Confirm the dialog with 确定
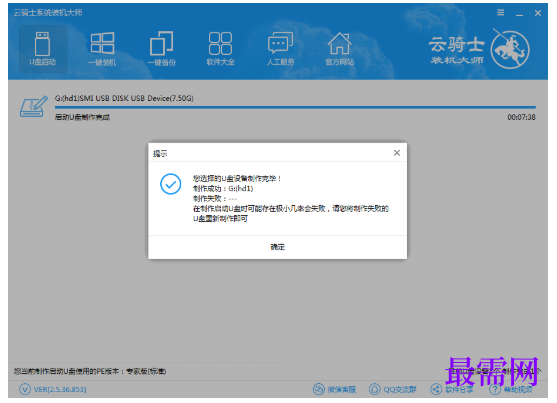Viewport: 557px width, 403px height. [x=277, y=247]
